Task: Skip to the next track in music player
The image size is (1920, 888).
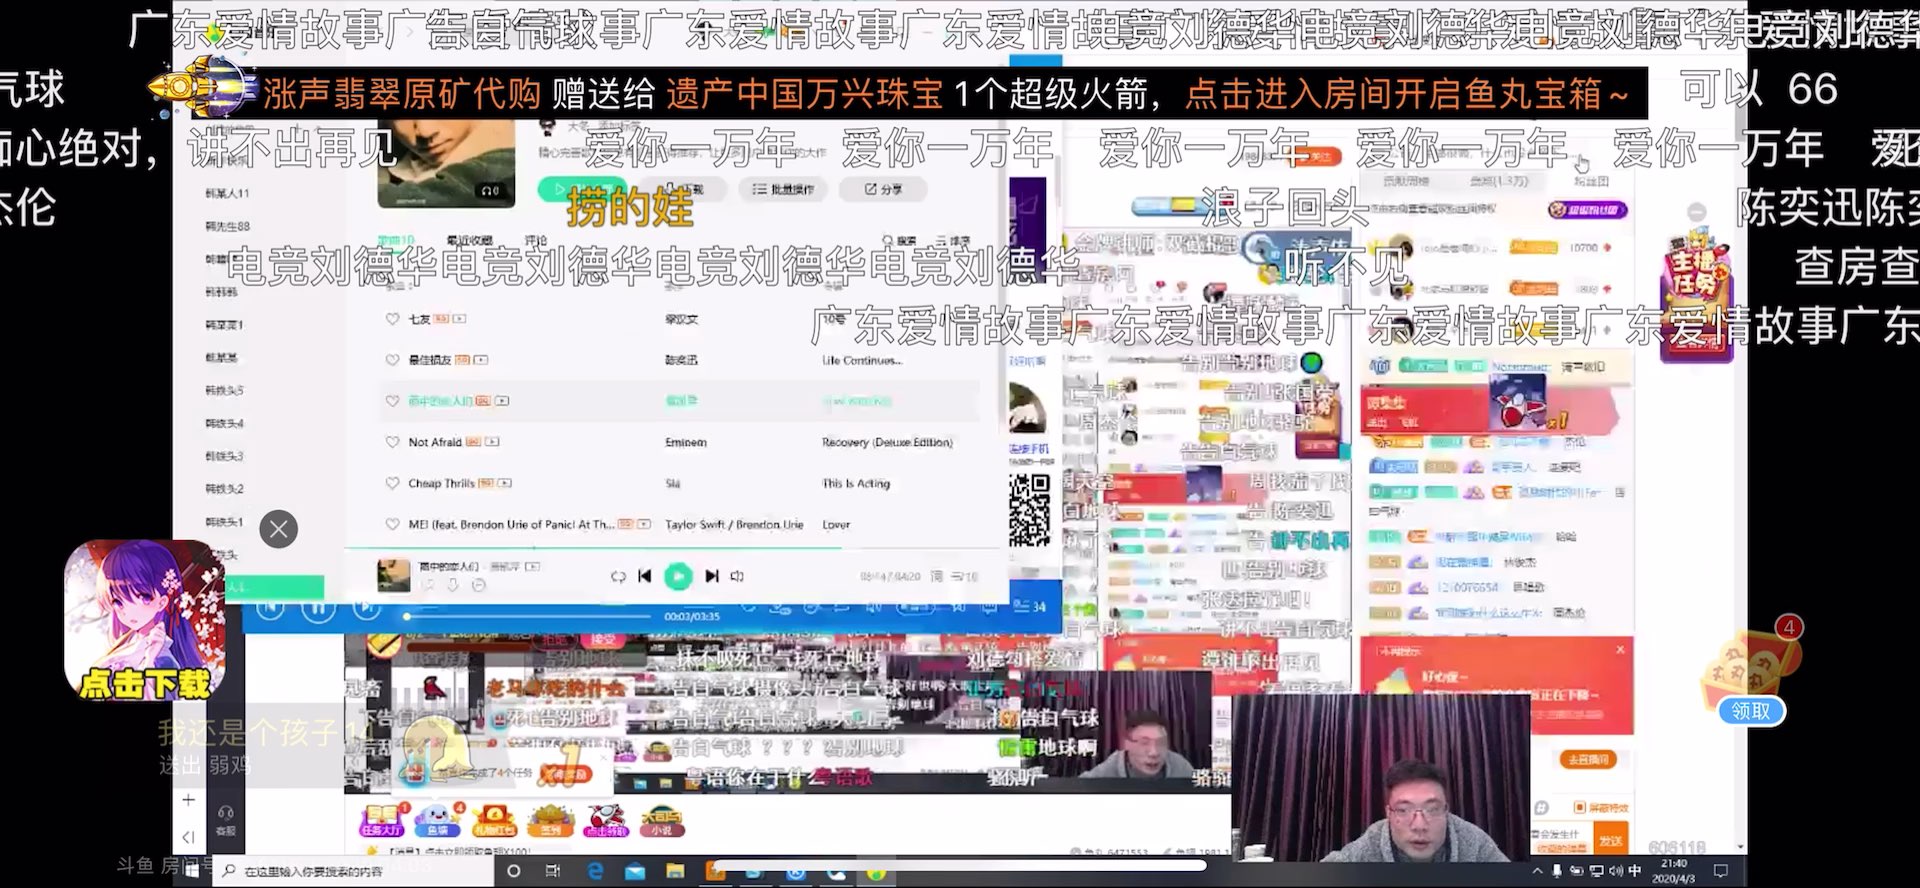Action: click(711, 576)
